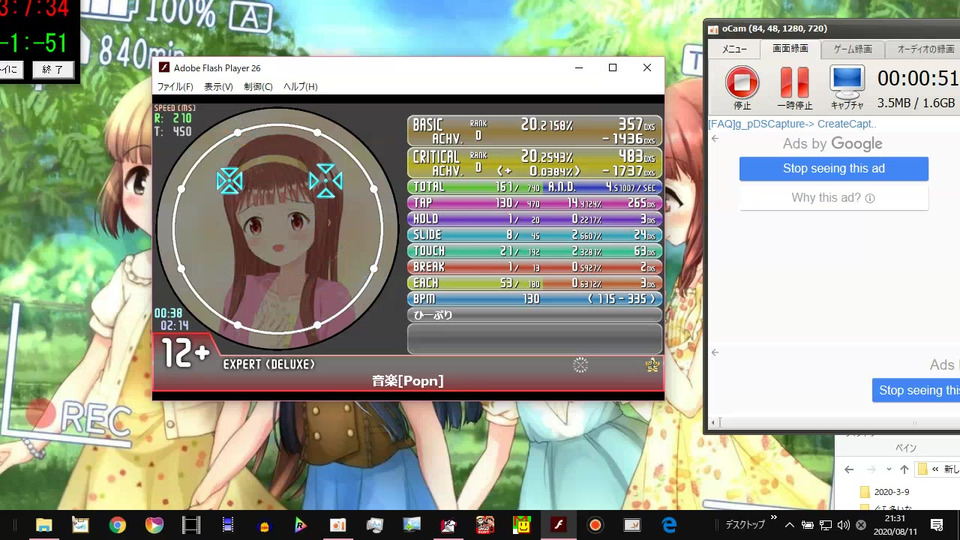Click the 'Stop seeing this ad' button at top
Screen dimensions: 960x540
pyautogui.click(x=834, y=168)
